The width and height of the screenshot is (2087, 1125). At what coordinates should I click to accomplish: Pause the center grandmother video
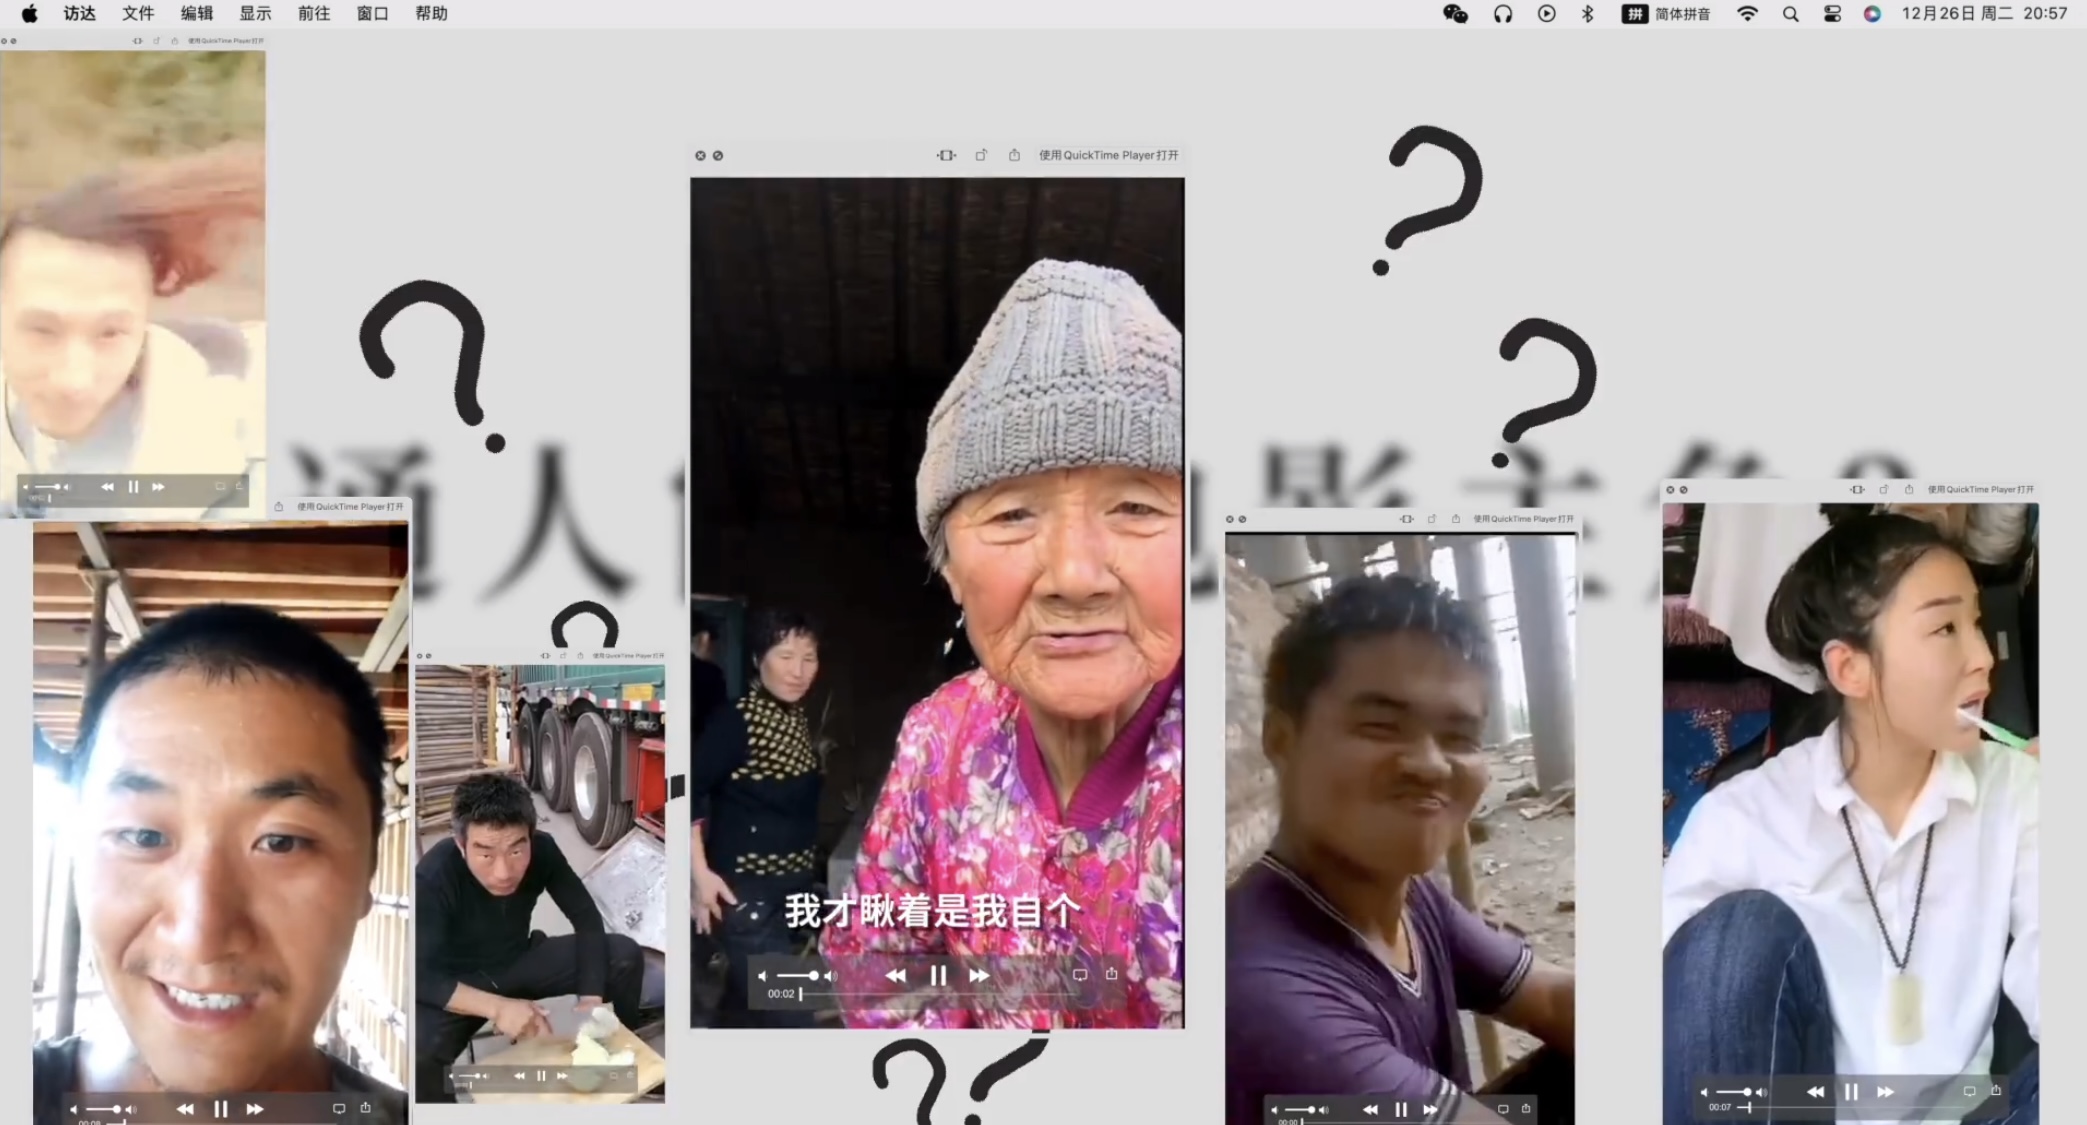point(938,975)
